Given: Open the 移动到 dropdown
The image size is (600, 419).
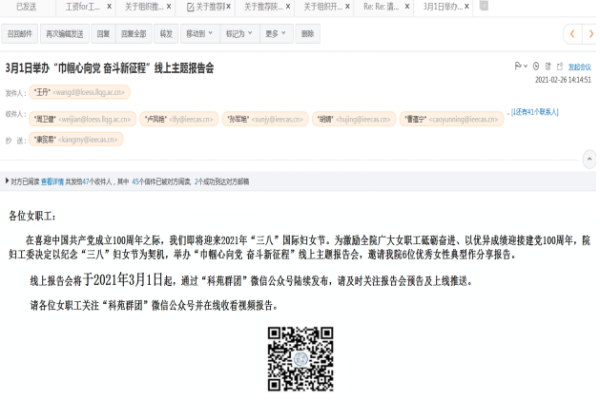Looking at the screenshot, I should coord(198,33).
